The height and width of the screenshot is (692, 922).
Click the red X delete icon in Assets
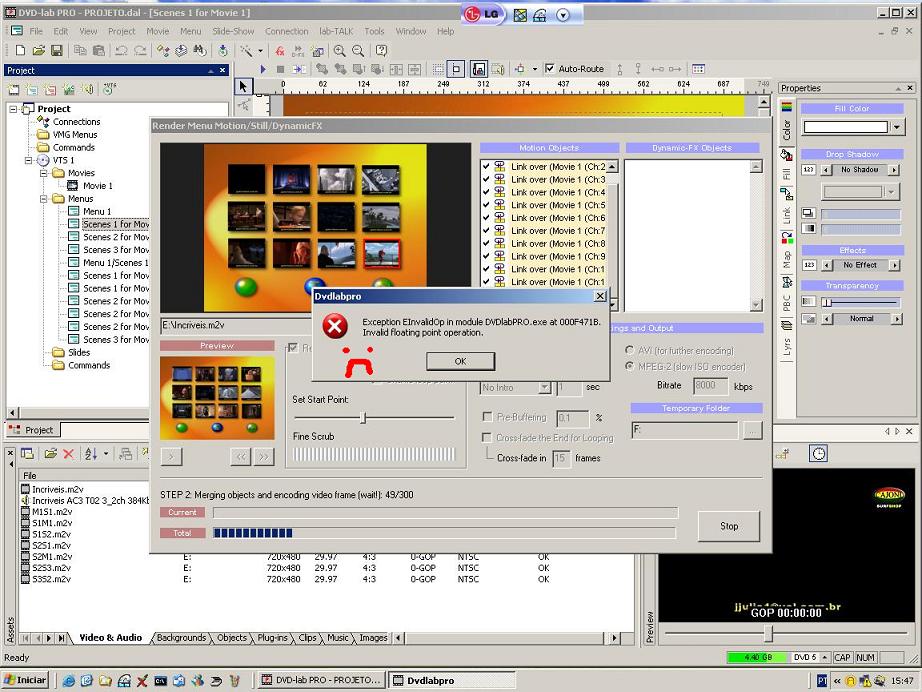[x=68, y=453]
